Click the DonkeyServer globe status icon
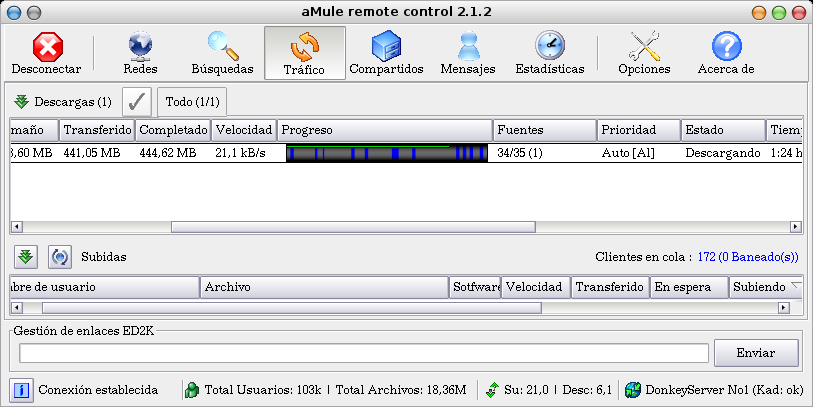The image size is (813, 407). click(x=633, y=390)
